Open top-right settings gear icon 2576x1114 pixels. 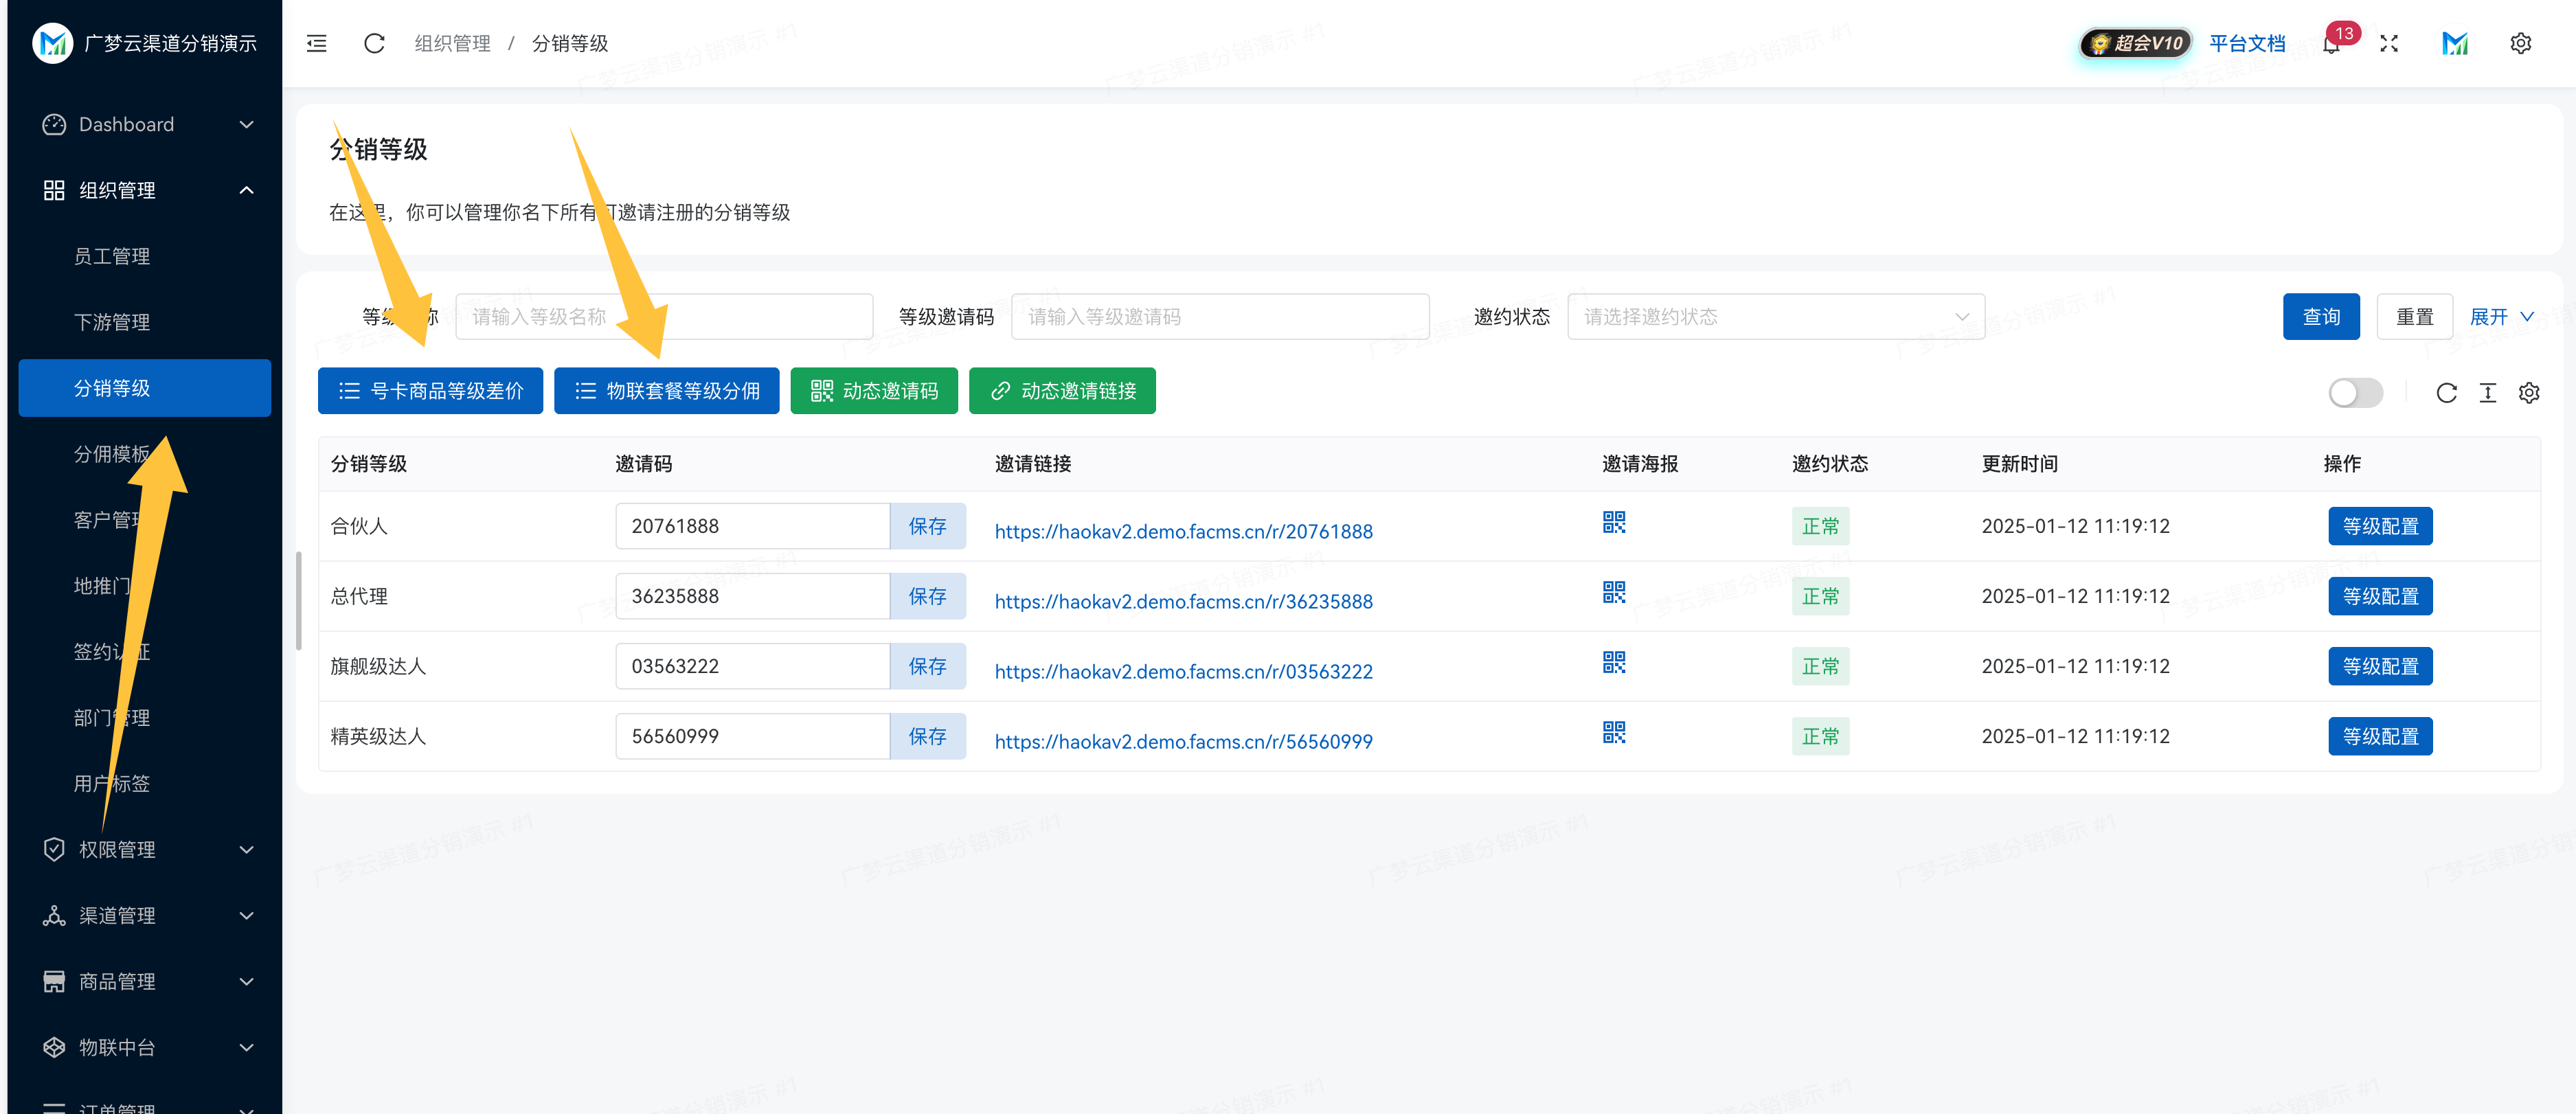[x=2520, y=43]
